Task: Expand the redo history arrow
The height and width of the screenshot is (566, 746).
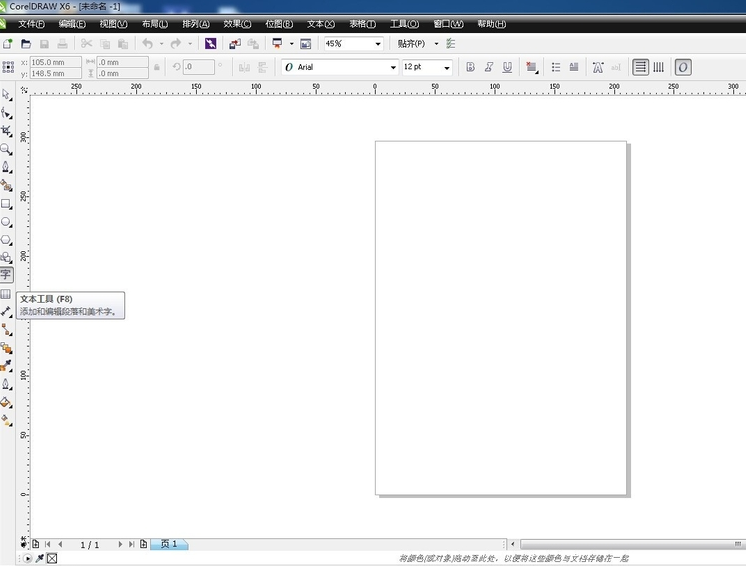Action: click(189, 44)
